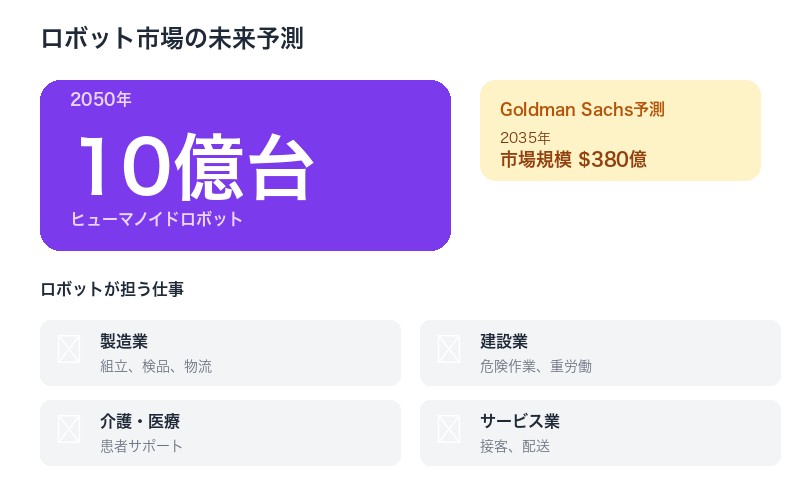Click the ヒューマノイドロボット caption
The width and height of the screenshot is (800, 500).
point(157,219)
